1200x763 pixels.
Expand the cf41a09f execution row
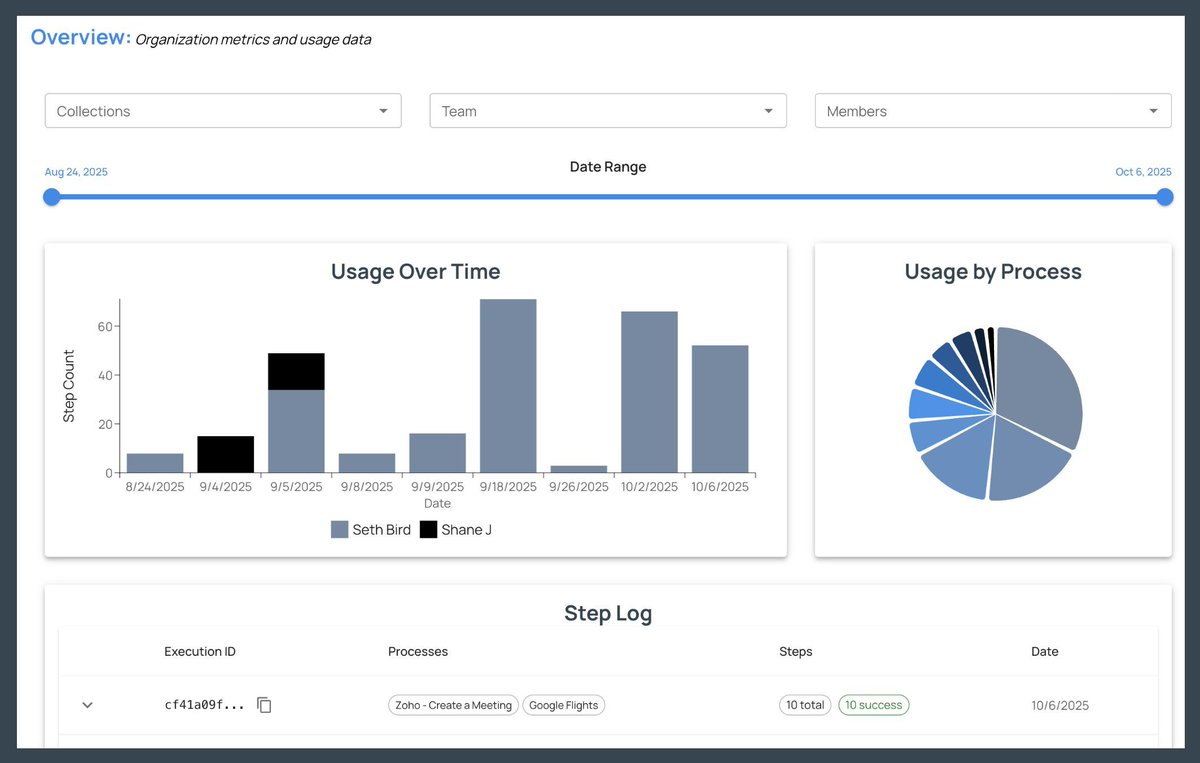87,705
